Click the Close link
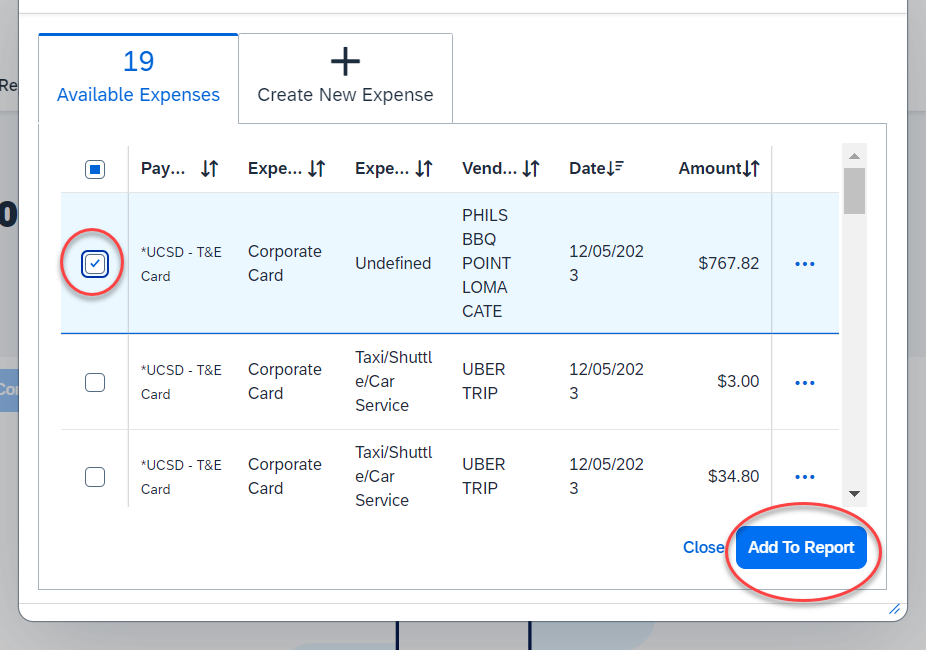This screenshot has width=926, height=650. [x=704, y=547]
